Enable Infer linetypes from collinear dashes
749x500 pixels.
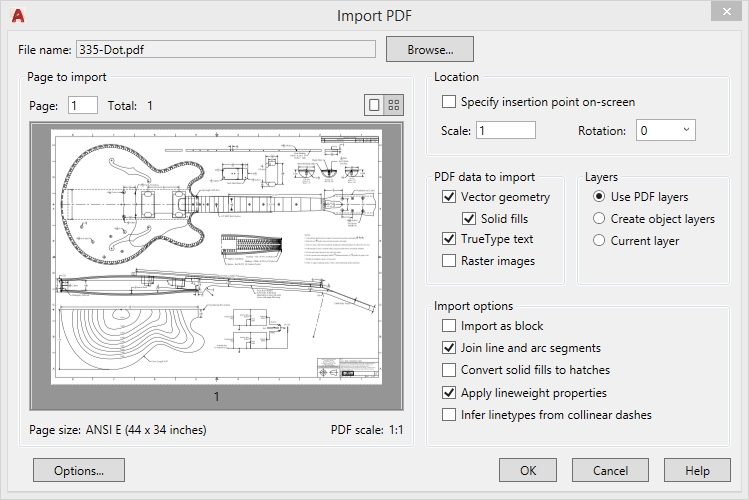449,415
